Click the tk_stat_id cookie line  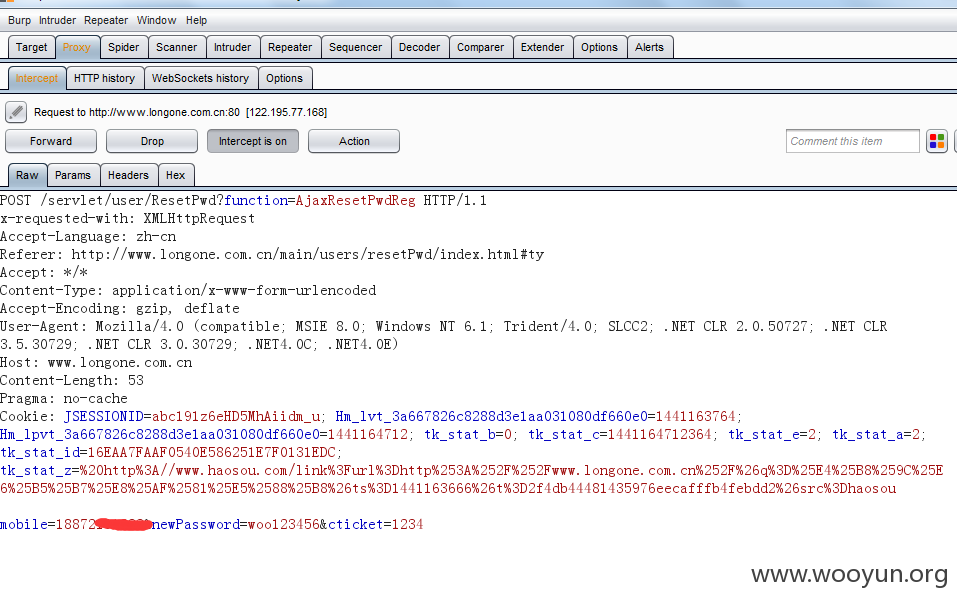pyautogui.click(x=171, y=453)
